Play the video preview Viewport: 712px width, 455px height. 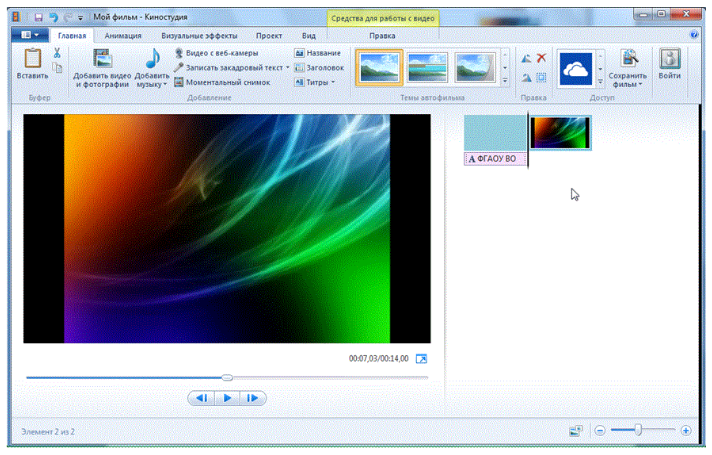coord(227,398)
